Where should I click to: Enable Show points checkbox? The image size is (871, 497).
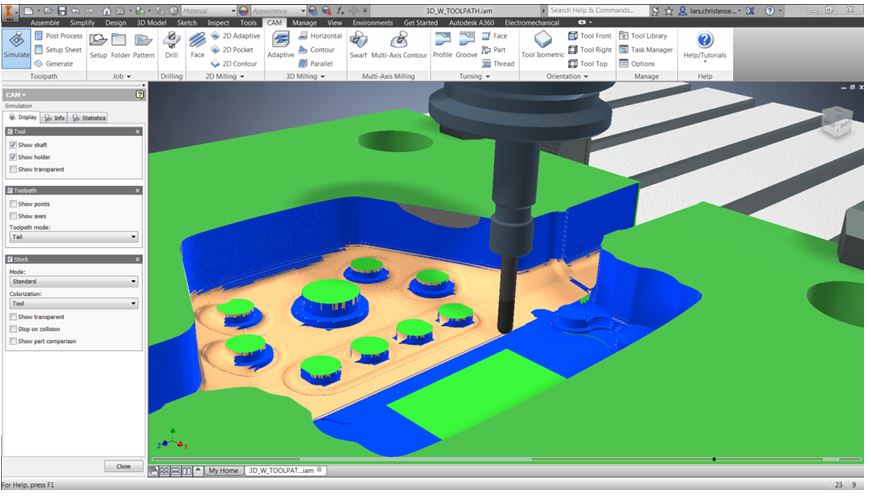click(13, 204)
